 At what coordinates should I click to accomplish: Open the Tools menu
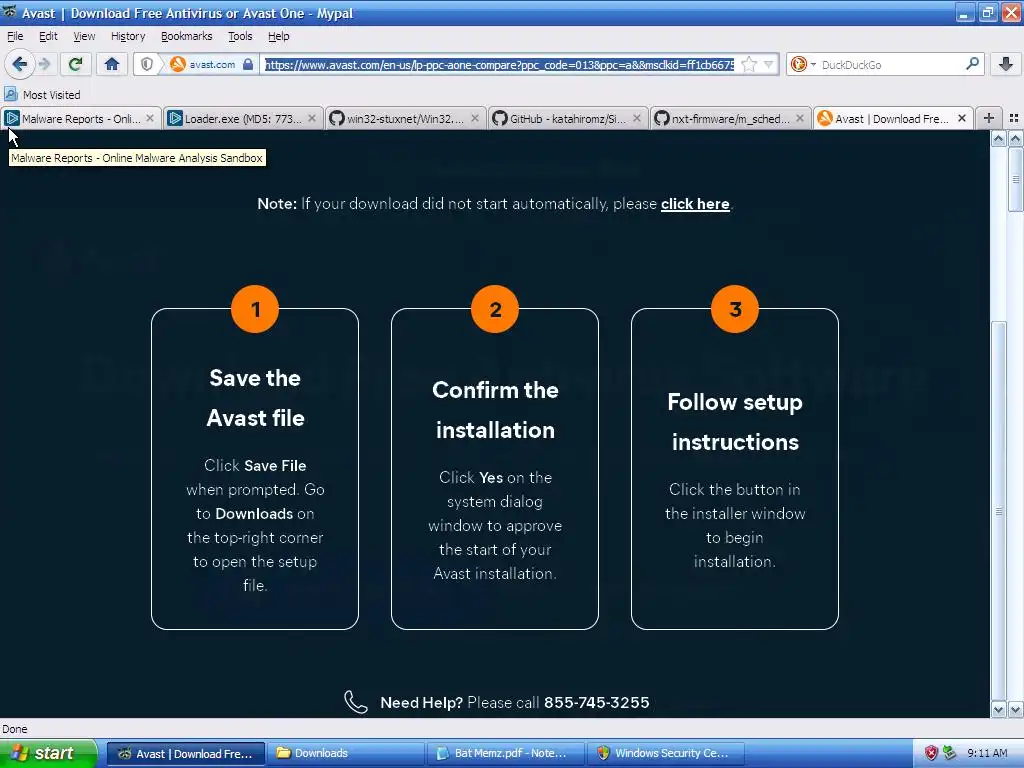click(240, 37)
